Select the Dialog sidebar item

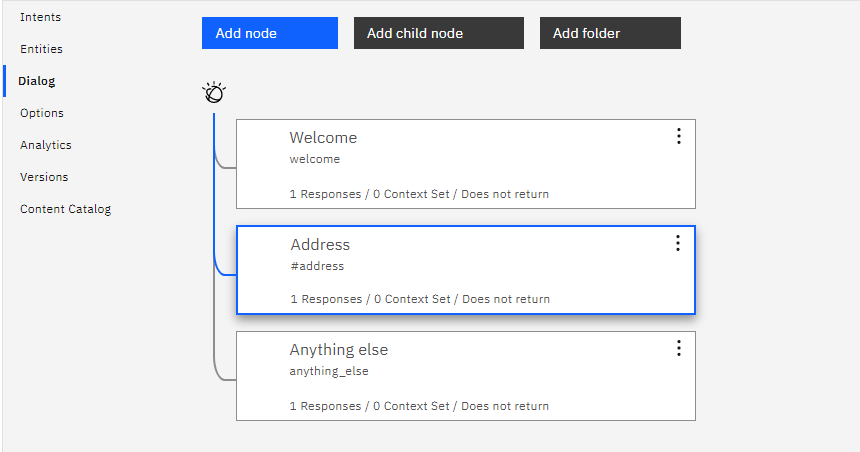pyautogui.click(x=37, y=81)
